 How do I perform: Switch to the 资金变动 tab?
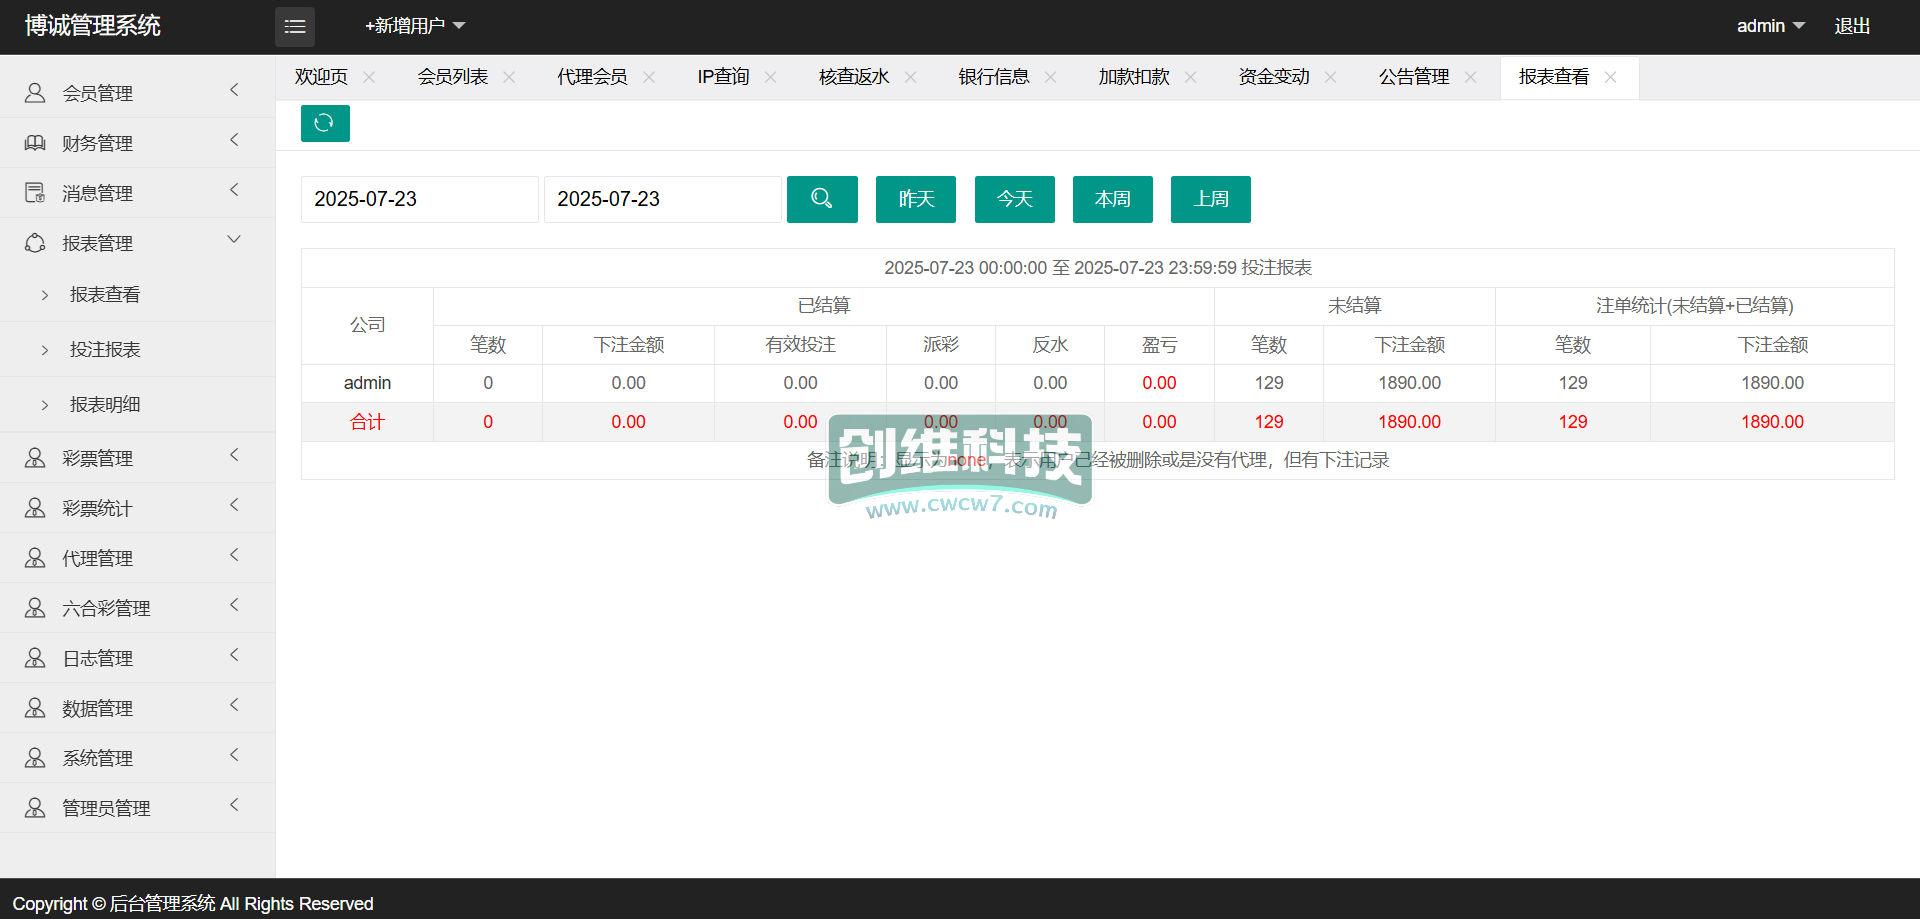tap(1274, 77)
